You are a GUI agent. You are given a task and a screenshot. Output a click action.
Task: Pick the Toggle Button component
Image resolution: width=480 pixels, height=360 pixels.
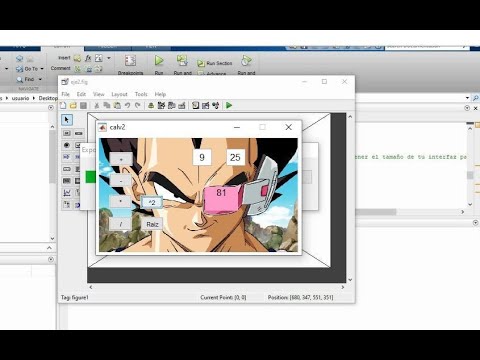tap(67, 181)
